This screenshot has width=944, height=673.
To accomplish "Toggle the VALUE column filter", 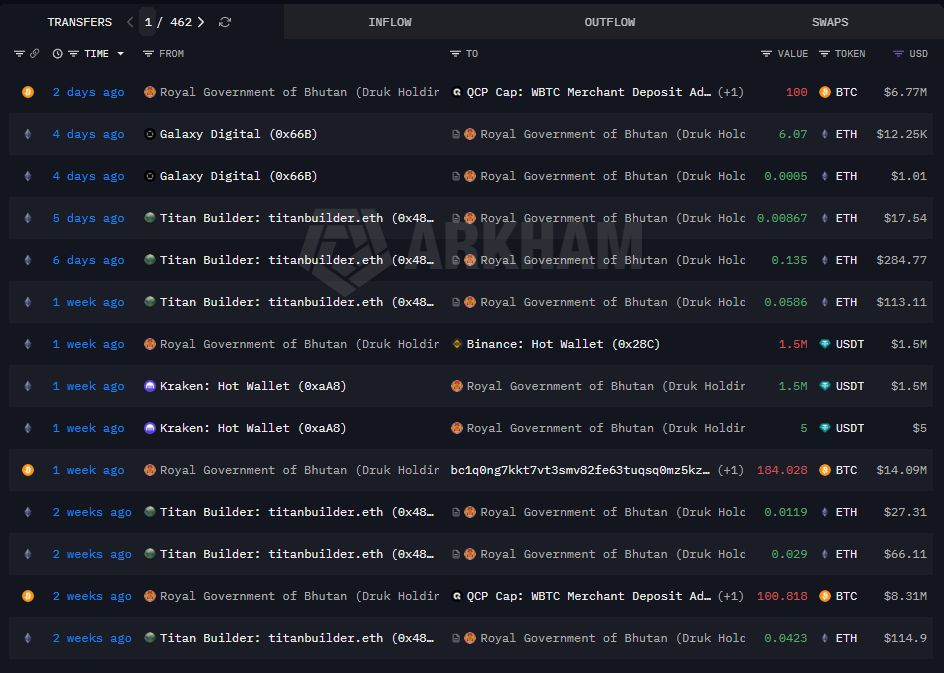I will (766, 54).
